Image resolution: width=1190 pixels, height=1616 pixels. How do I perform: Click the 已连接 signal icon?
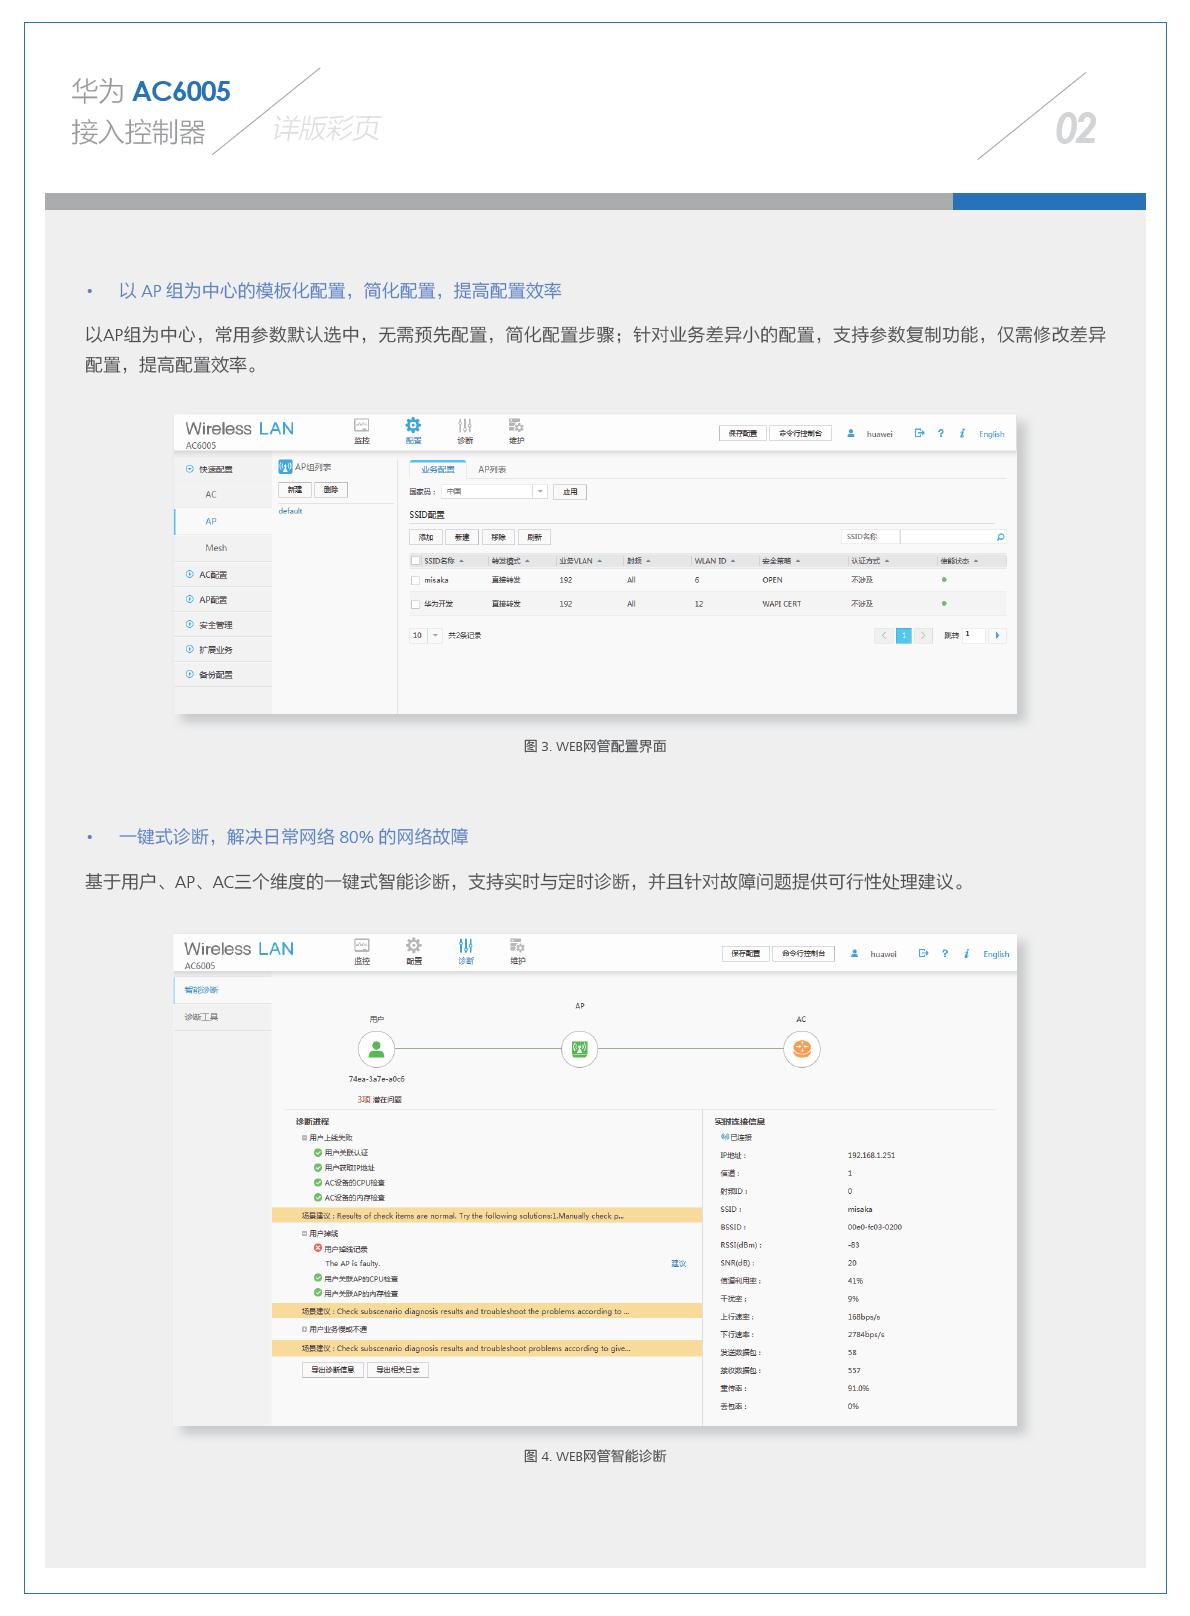point(725,1137)
